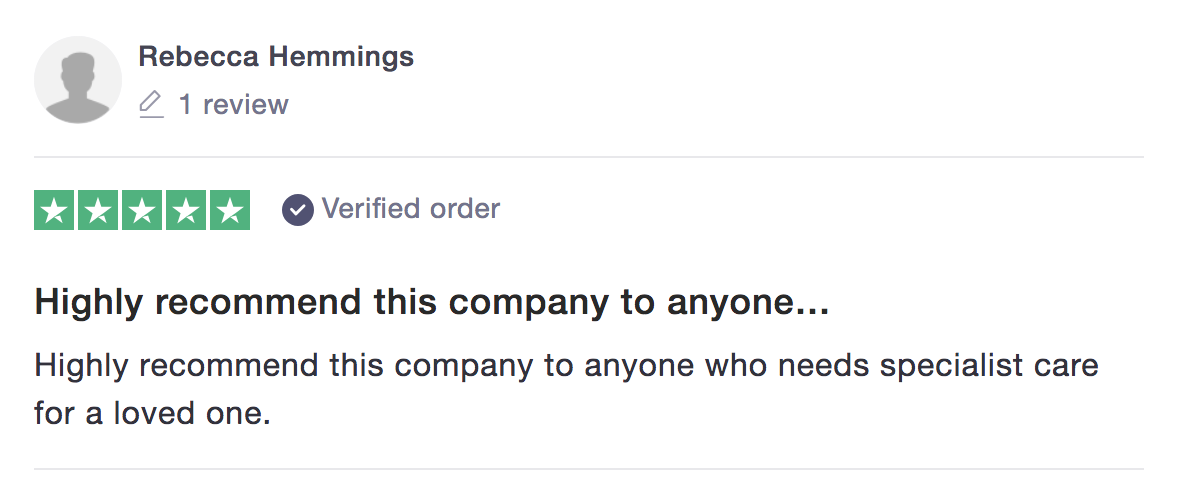1180x498 pixels.
Task: Click the pencil icon beside review count
Action: tap(151, 104)
